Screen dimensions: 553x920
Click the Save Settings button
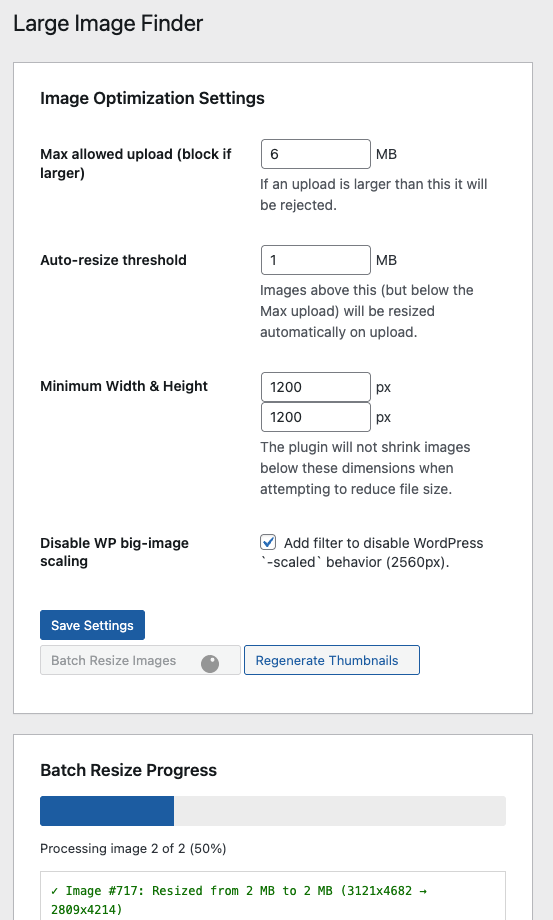pyautogui.click(x=92, y=625)
